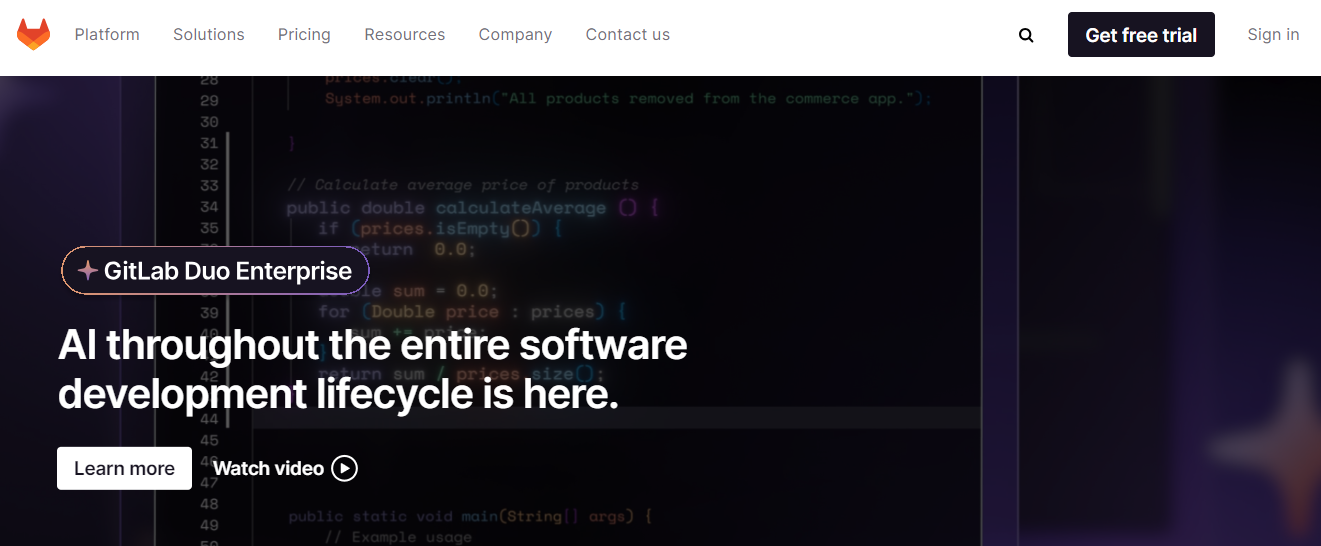1321x546 pixels.
Task: Click the text 'development lifecycle is here.'
Action: (x=338, y=394)
